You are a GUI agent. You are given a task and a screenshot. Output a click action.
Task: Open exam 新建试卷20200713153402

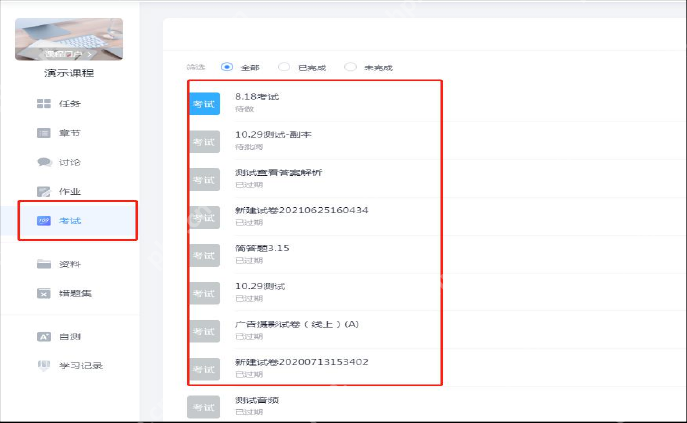click(x=301, y=362)
